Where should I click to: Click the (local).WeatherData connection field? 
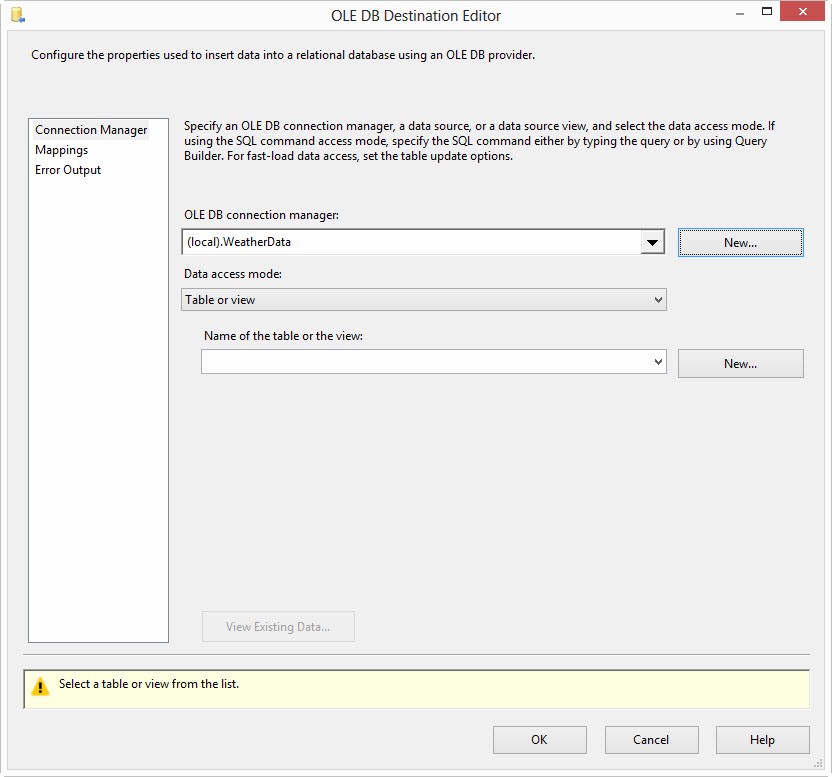pyautogui.click(x=410, y=242)
